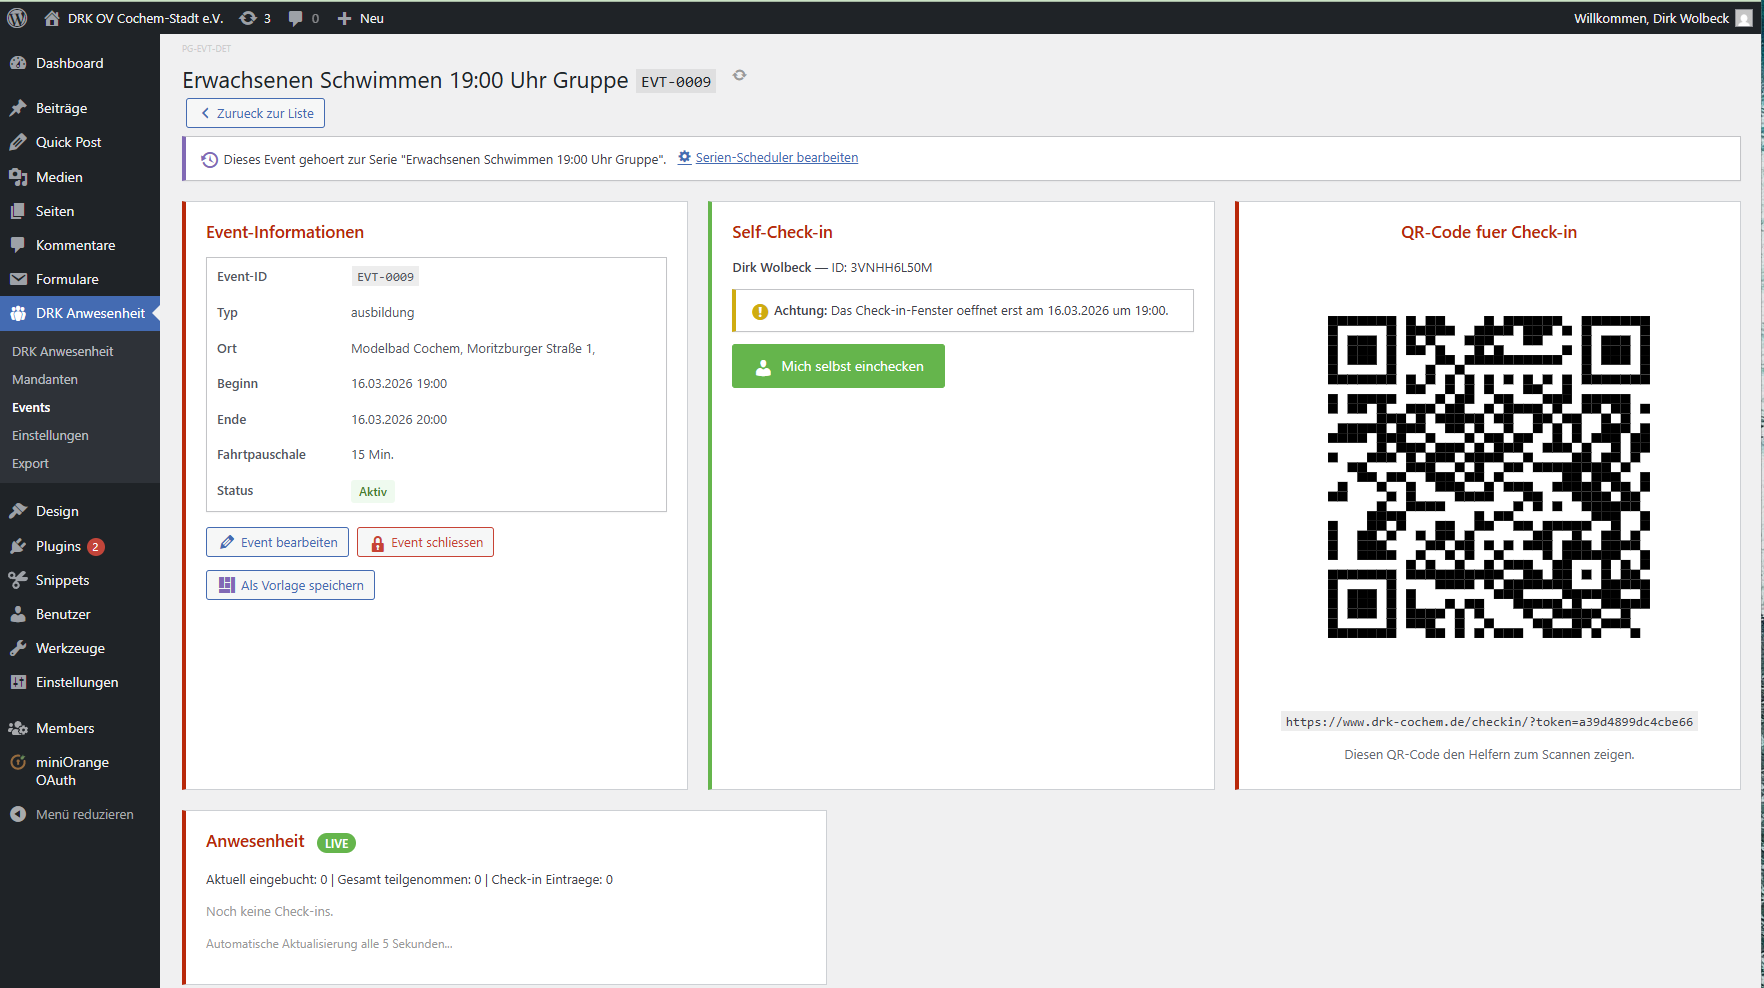Click the EVT-0009 value in Event-ID row
Viewport: 1764px width, 988px height.
point(385,277)
